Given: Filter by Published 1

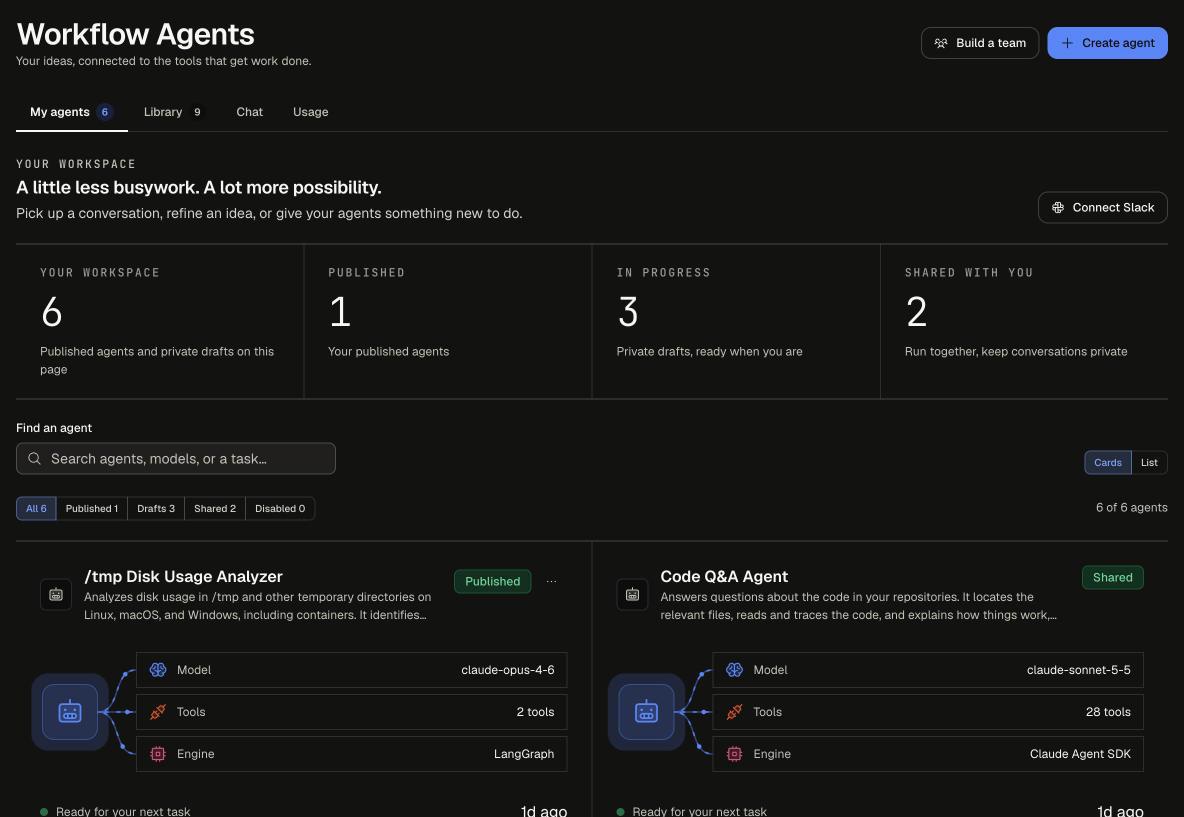Looking at the screenshot, I should [x=91, y=508].
